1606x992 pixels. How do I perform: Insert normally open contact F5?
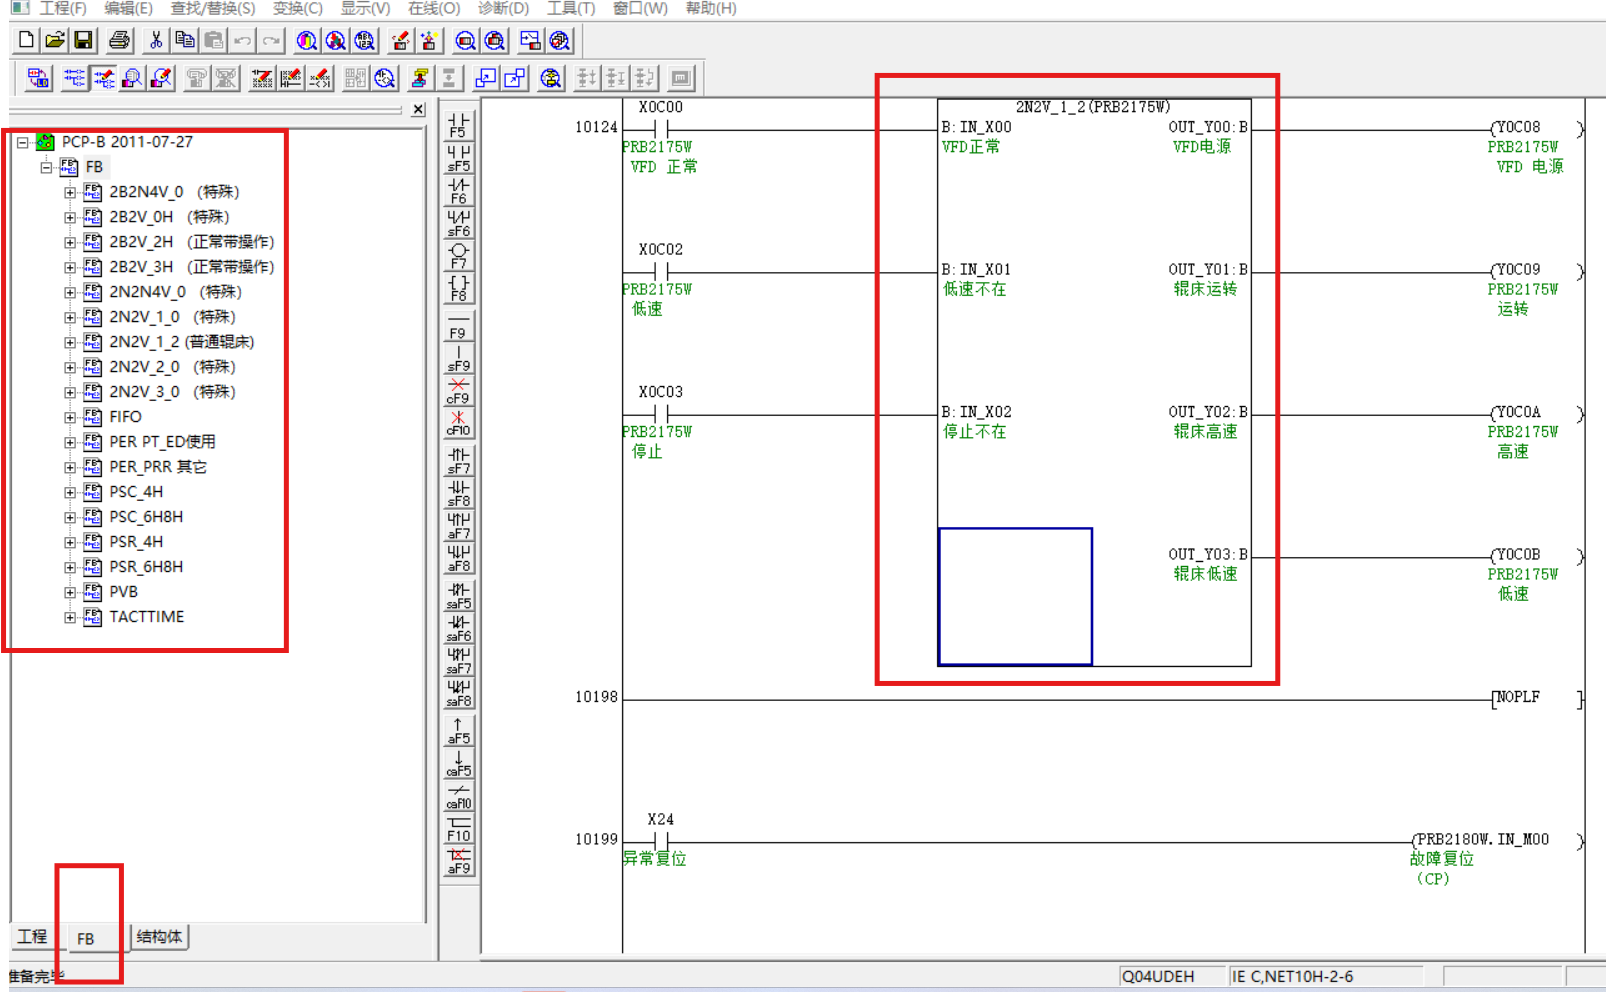click(458, 124)
